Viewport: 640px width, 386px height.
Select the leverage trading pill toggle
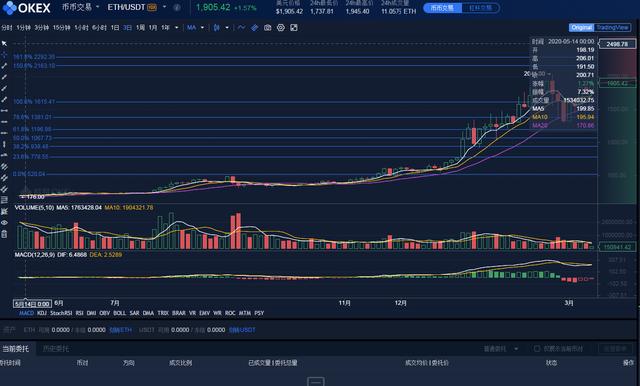(480, 8)
